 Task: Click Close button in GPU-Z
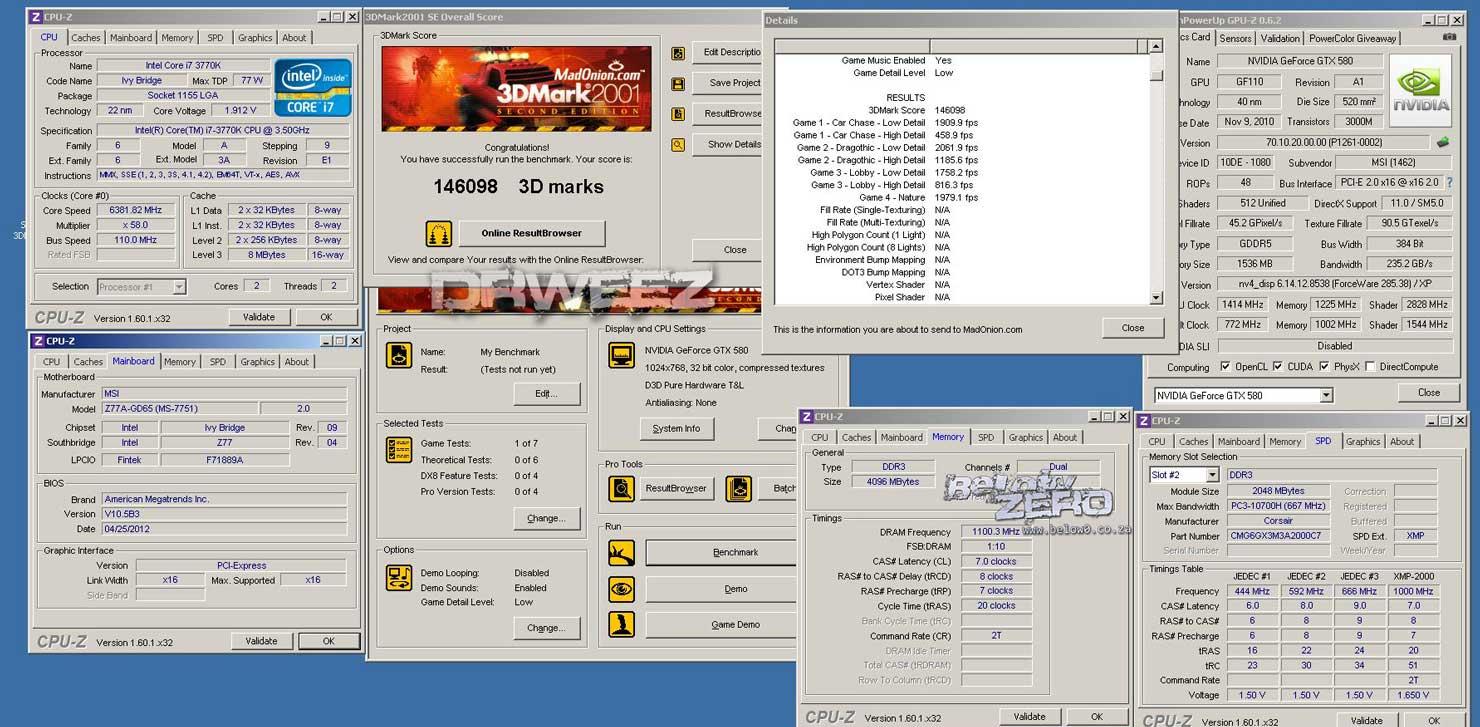click(1429, 393)
